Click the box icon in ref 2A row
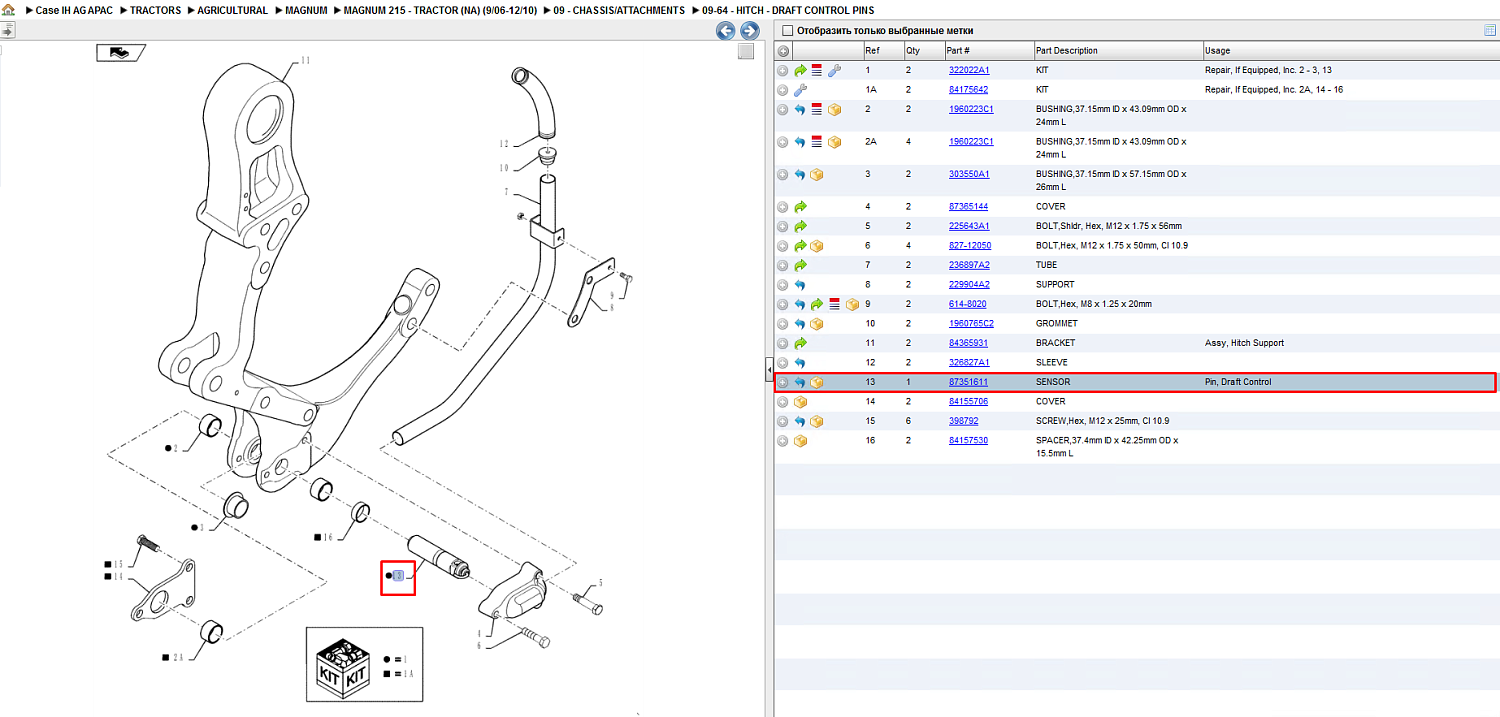Screen dimensions: 1500x717 coord(834,142)
